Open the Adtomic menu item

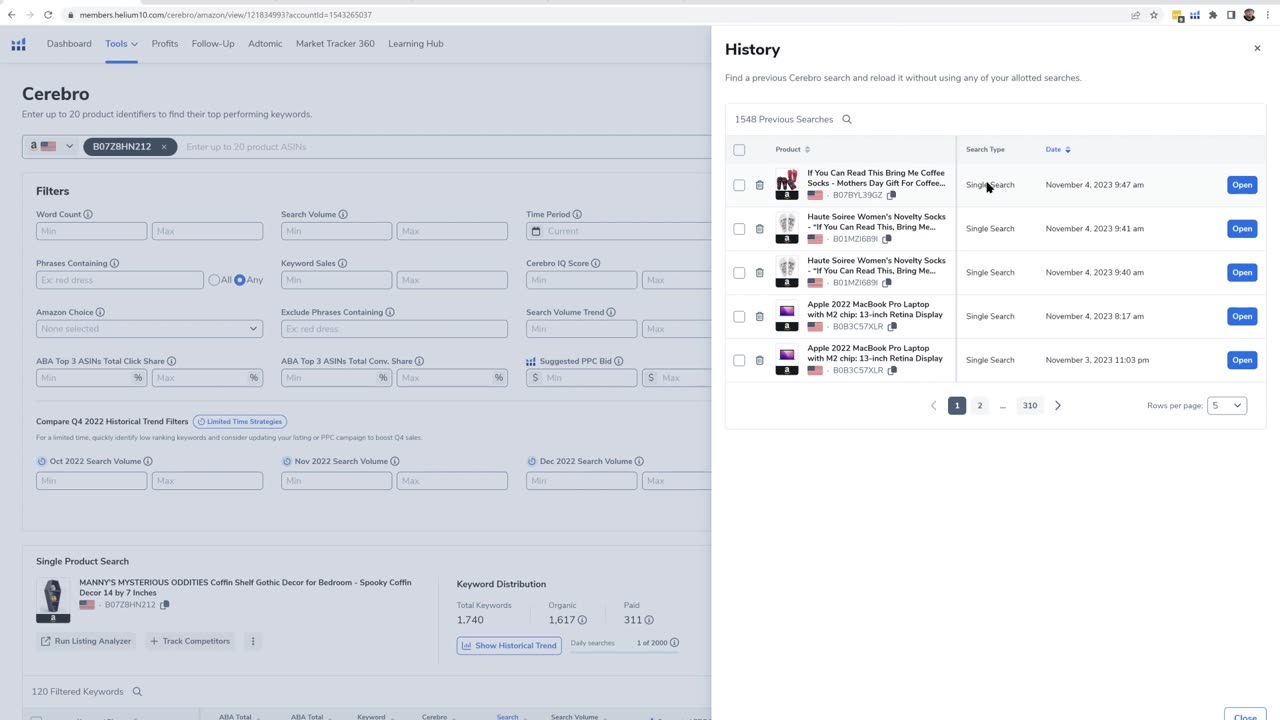[x=265, y=44]
